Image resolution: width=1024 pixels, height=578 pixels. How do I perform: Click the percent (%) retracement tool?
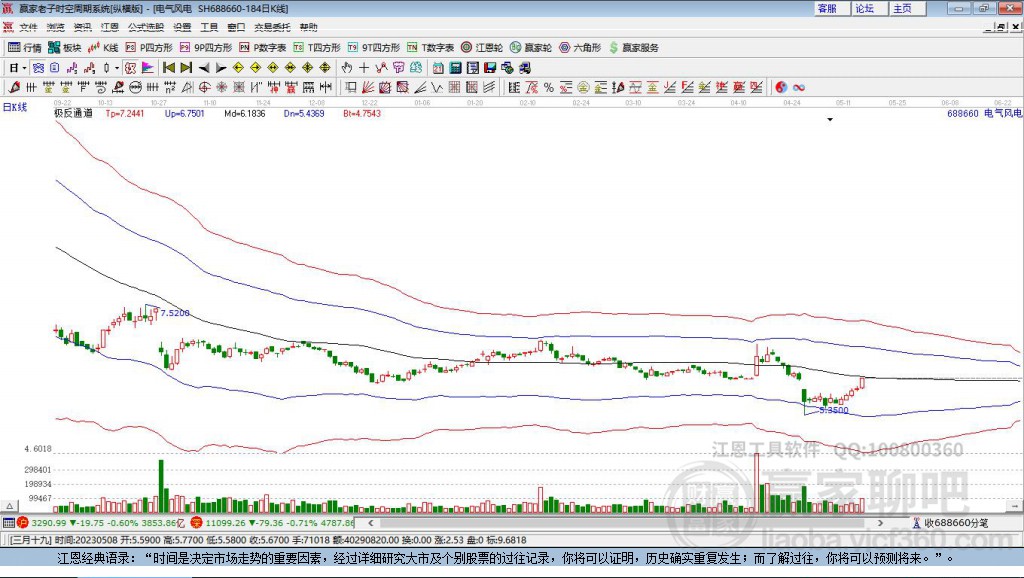click(549, 88)
